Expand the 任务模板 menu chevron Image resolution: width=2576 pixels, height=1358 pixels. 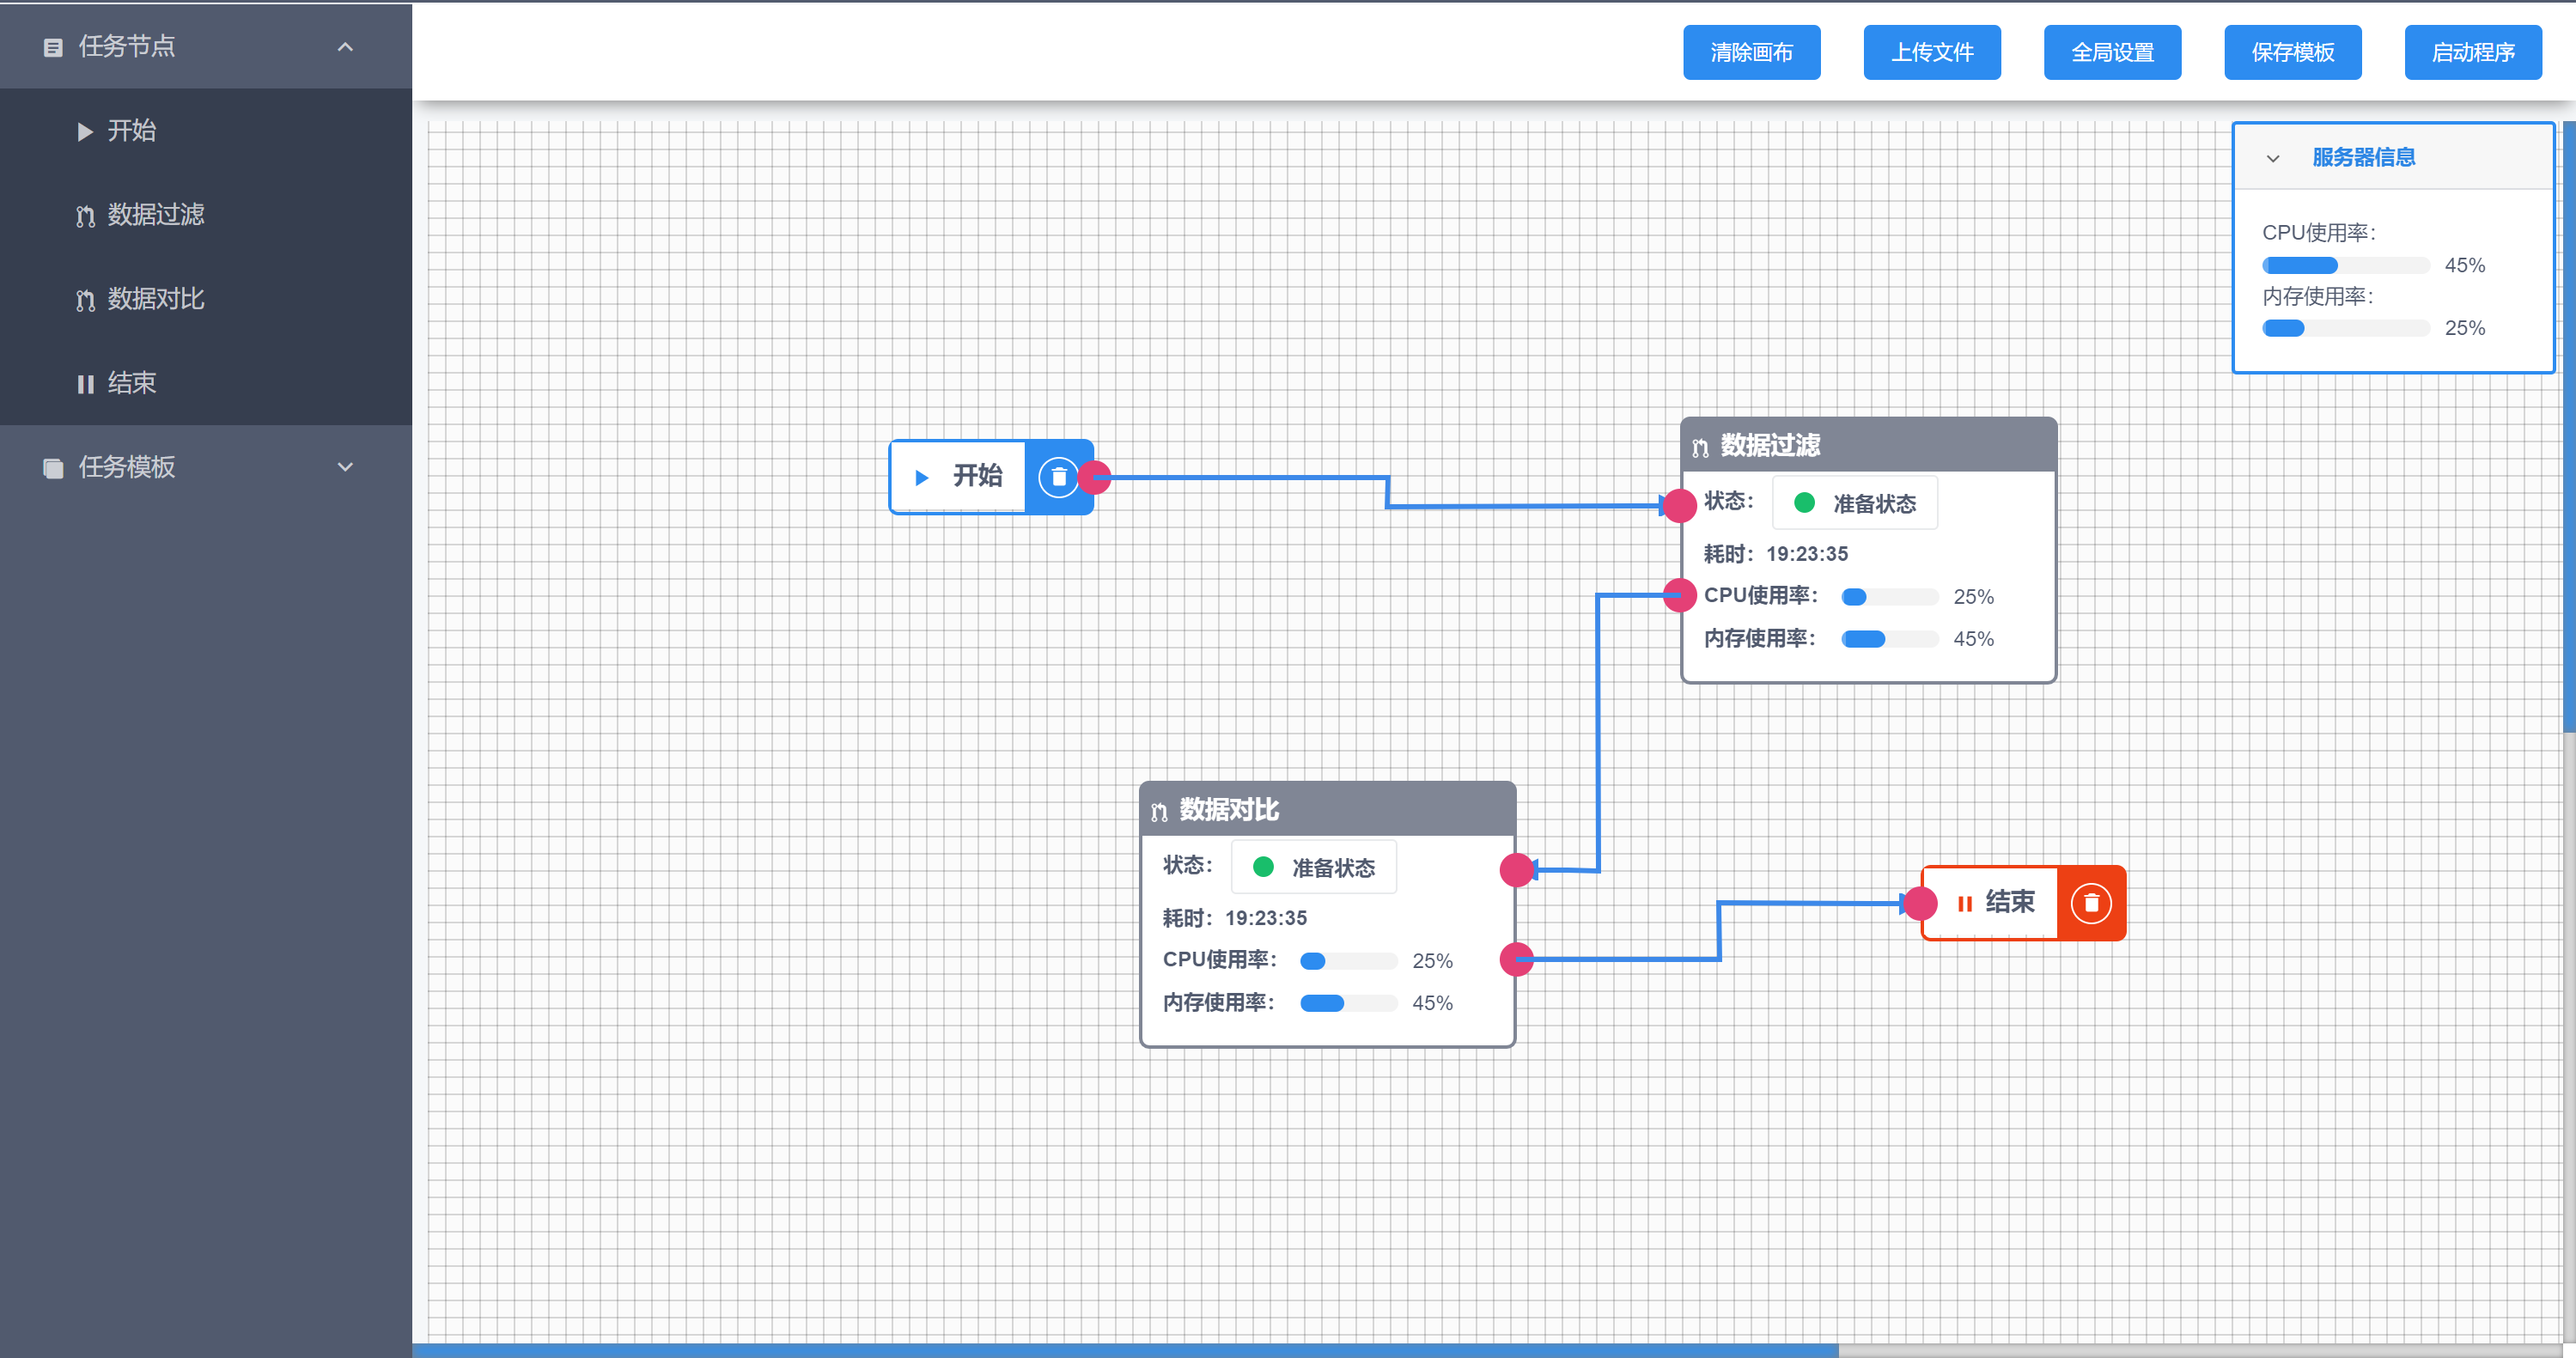pyautogui.click(x=345, y=467)
